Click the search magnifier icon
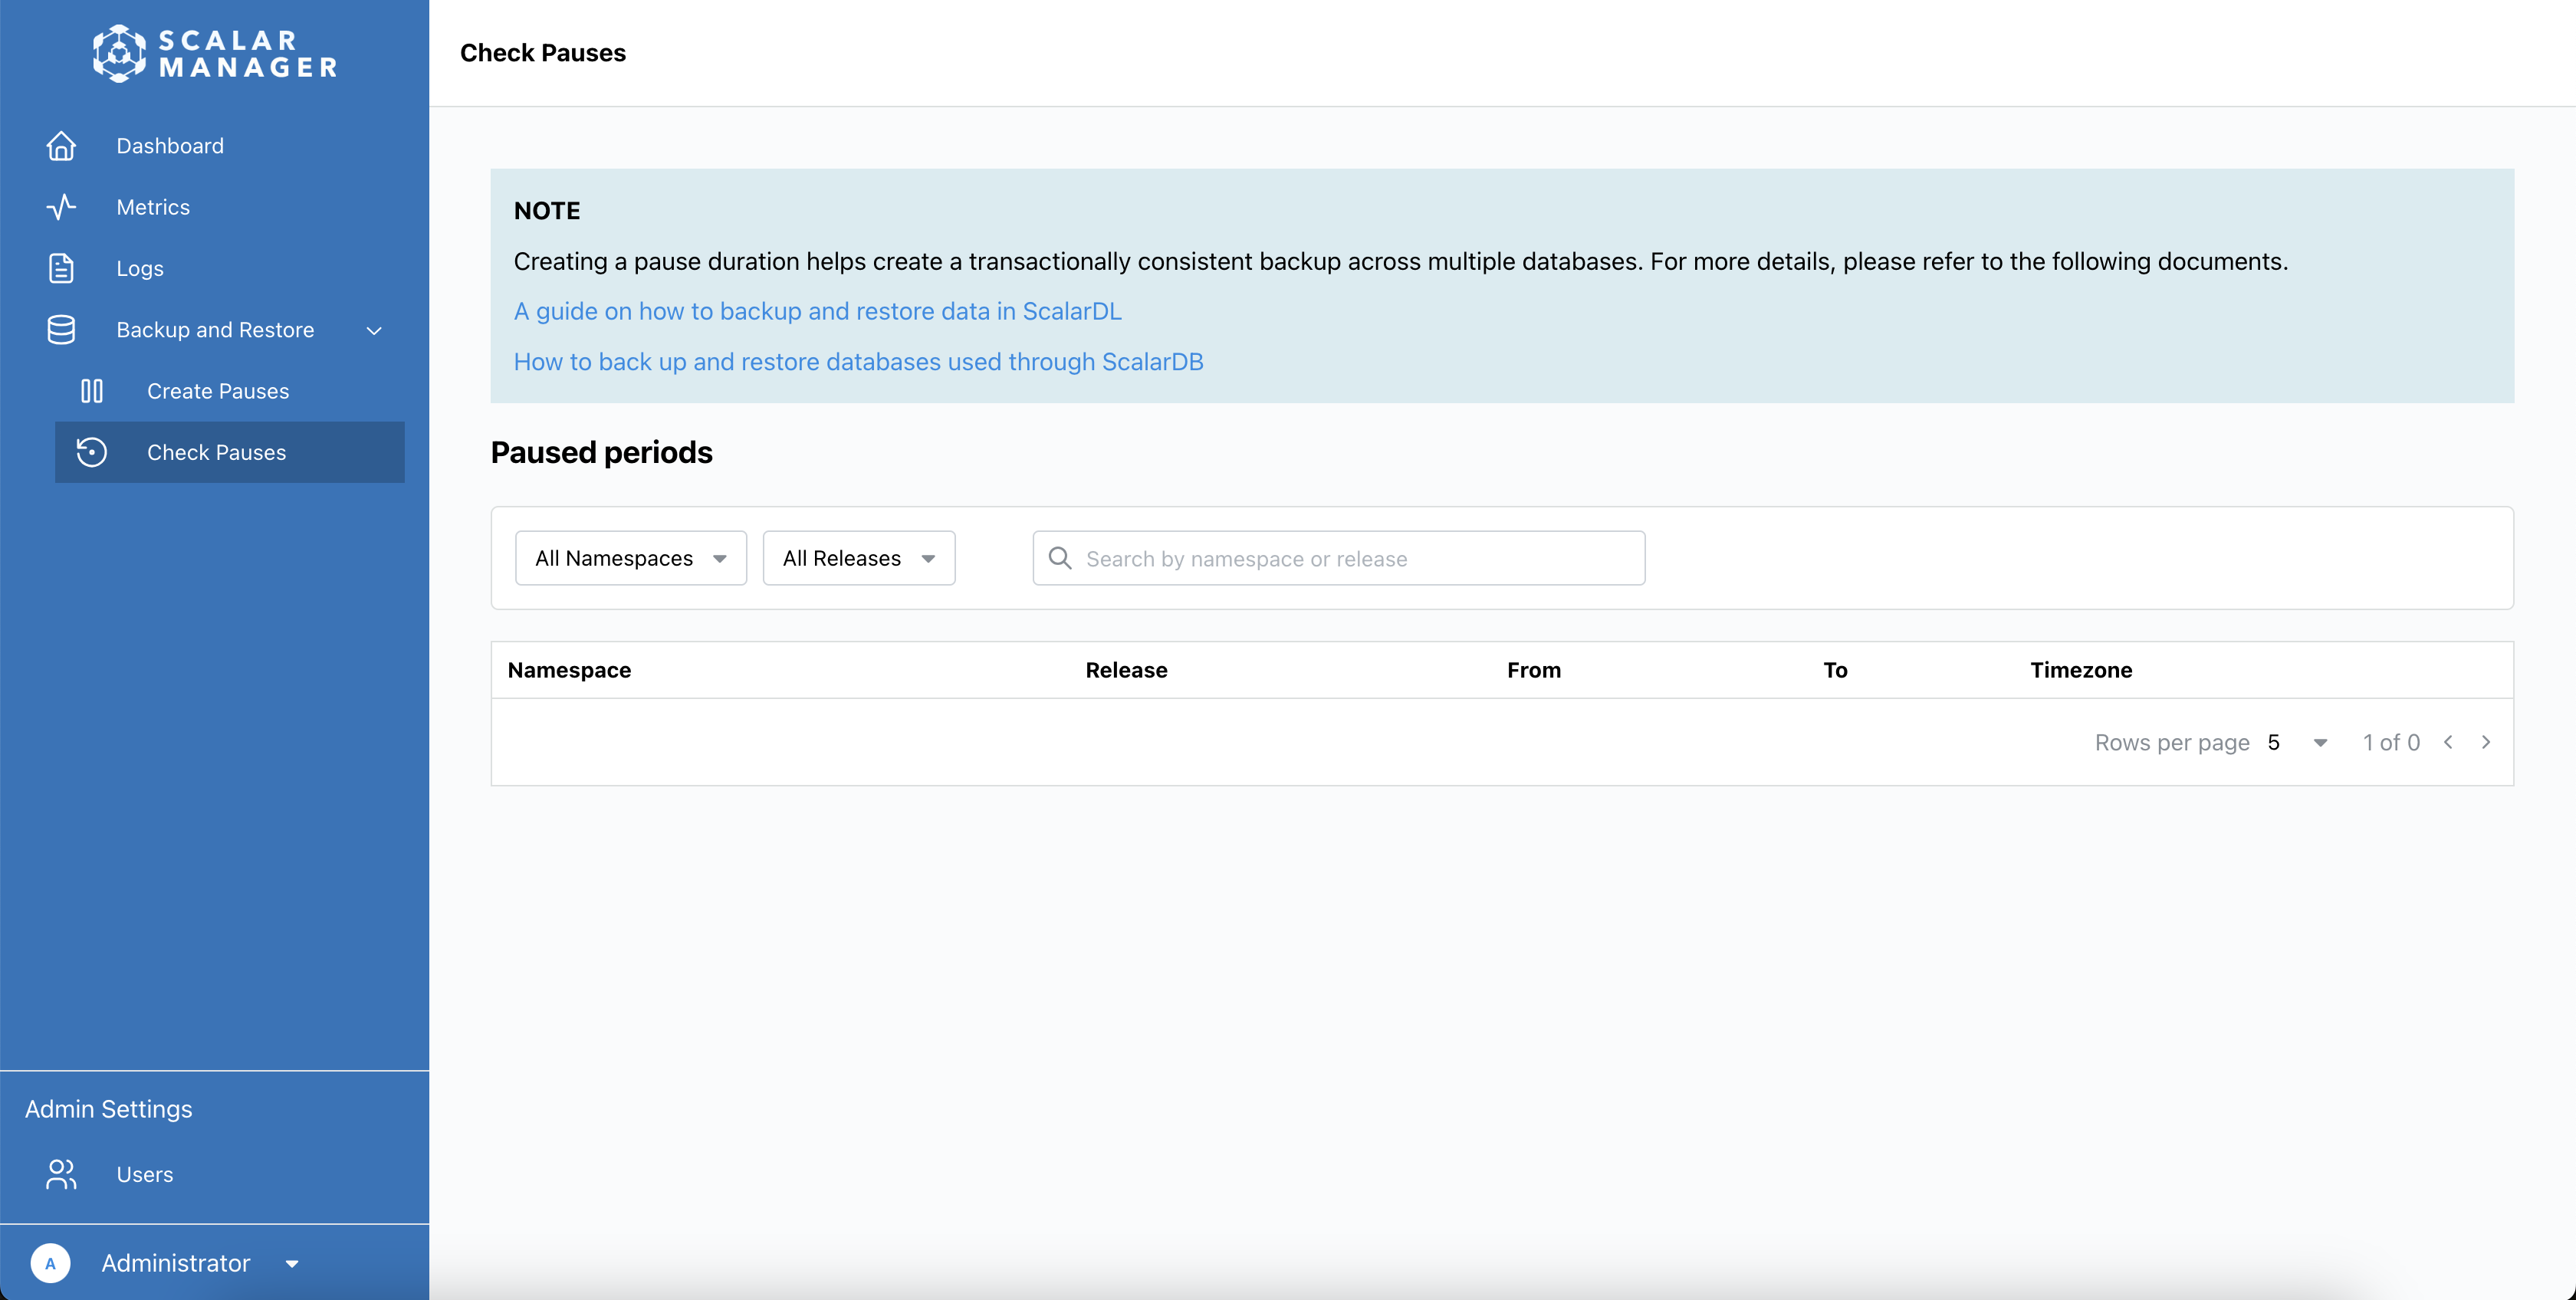The width and height of the screenshot is (2576, 1300). coord(1060,558)
